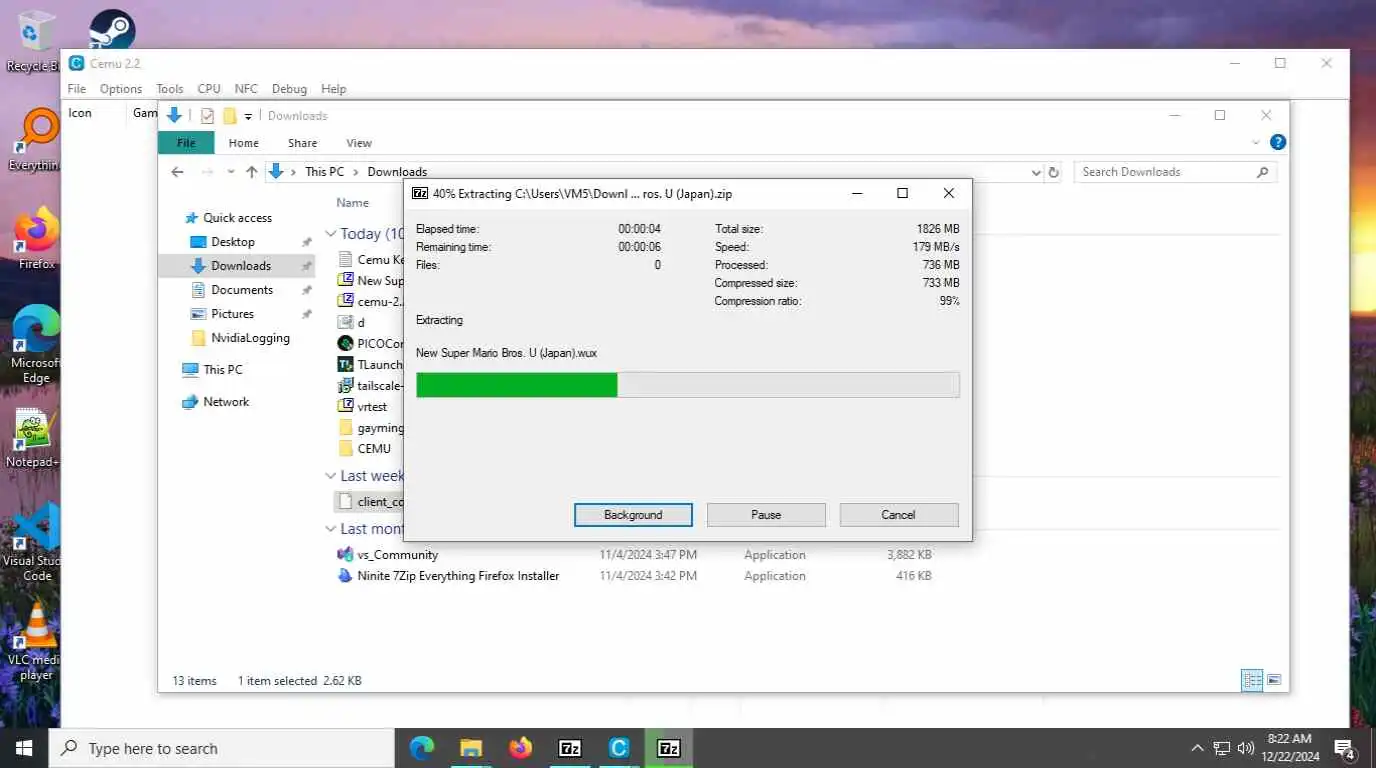Open Edge from the taskbar

(x=422, y=748)
